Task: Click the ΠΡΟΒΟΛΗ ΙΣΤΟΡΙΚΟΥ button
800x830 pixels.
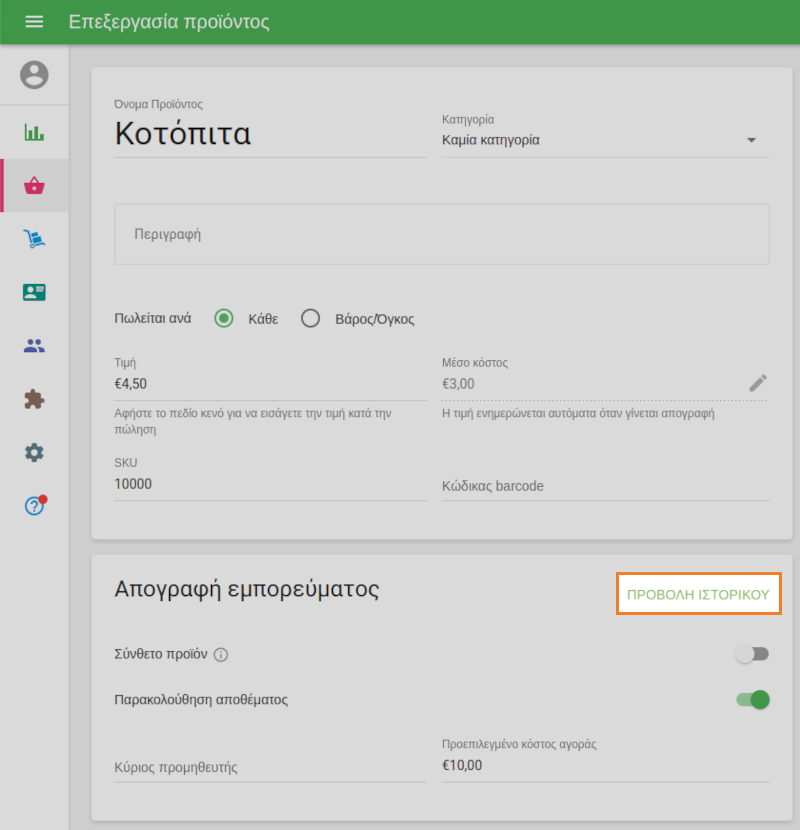Action: 698,594
